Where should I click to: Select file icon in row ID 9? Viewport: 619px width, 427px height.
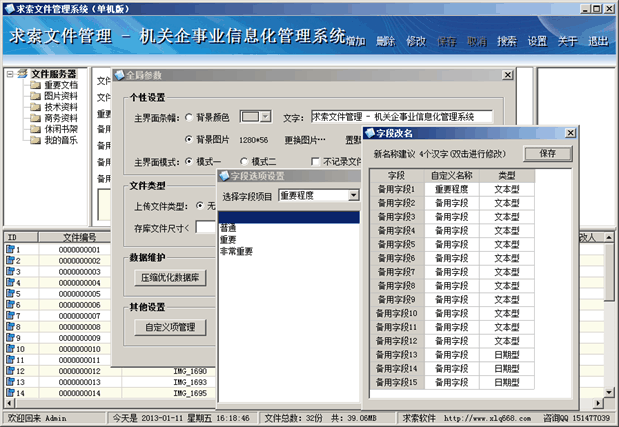(10, 338)
